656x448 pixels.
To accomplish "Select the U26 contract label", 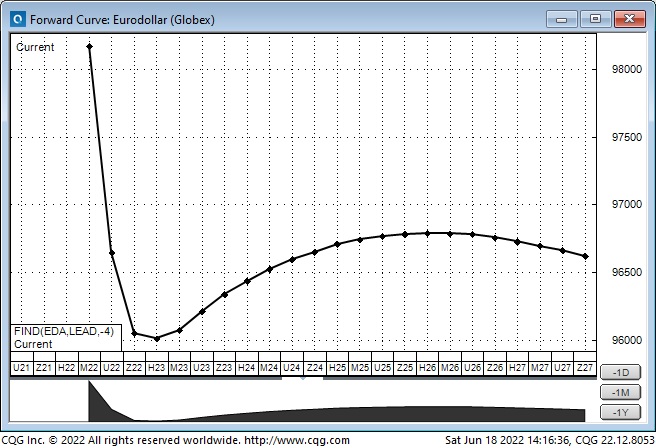I will (x=473, y=368).
